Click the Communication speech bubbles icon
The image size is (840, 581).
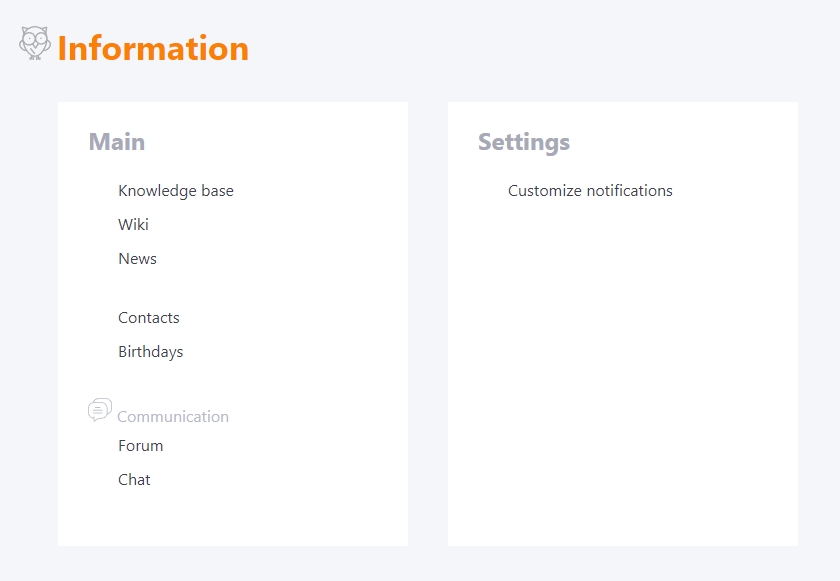[100, 410]
